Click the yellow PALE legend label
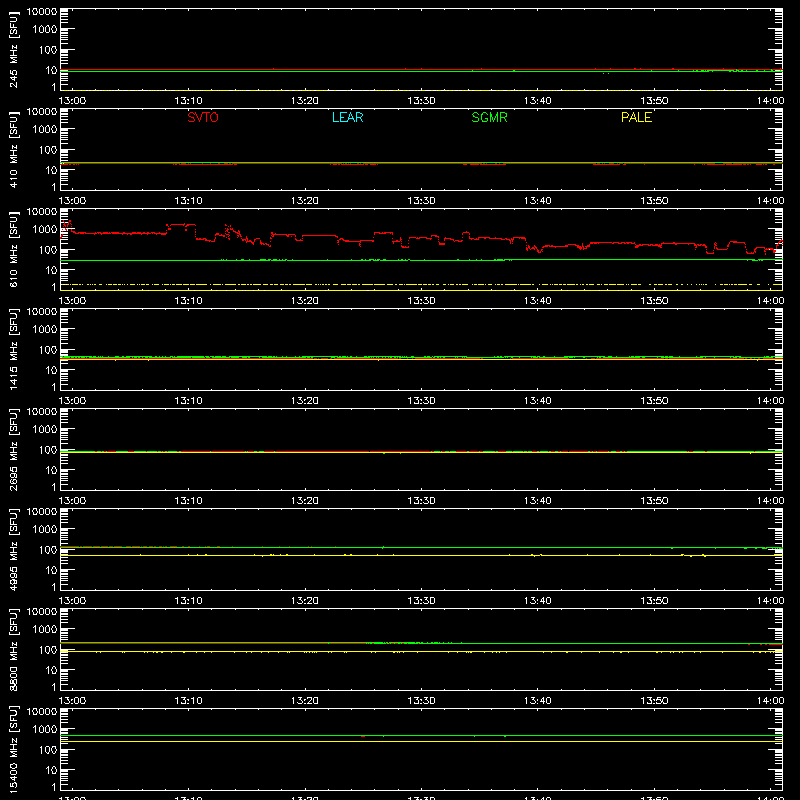800x800 pixels. click(x=636, y=117)
